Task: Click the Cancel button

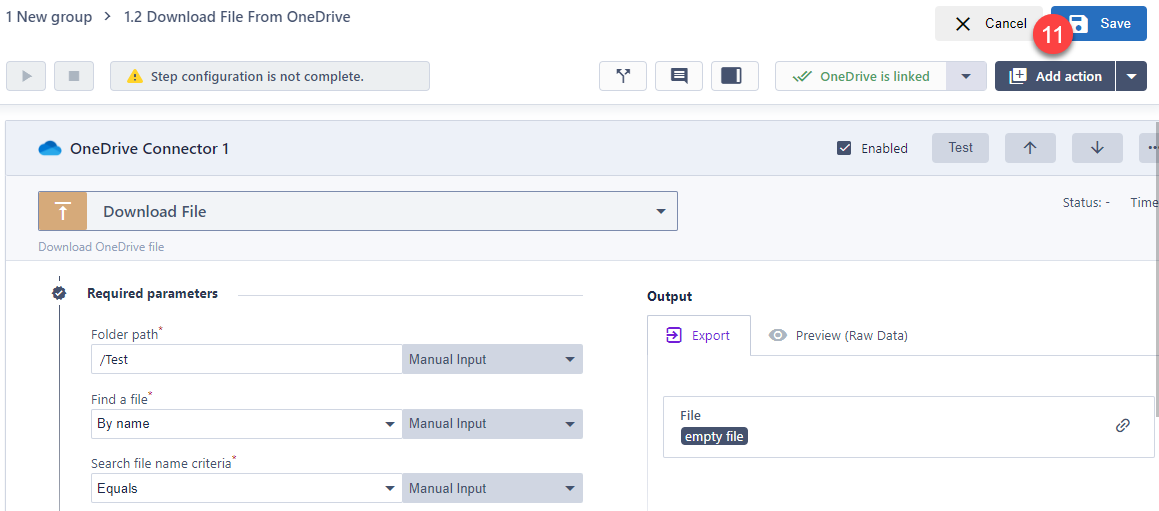Action: pos(989,24)
